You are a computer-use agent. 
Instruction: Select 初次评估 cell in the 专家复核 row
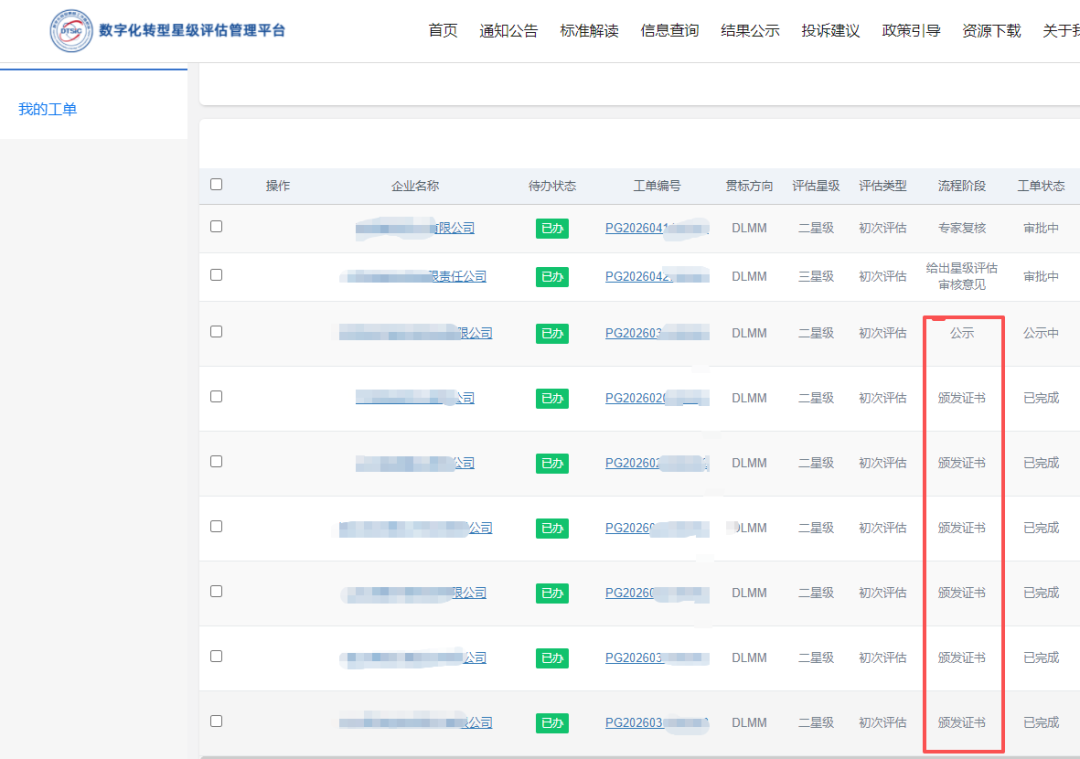(882, 228)
